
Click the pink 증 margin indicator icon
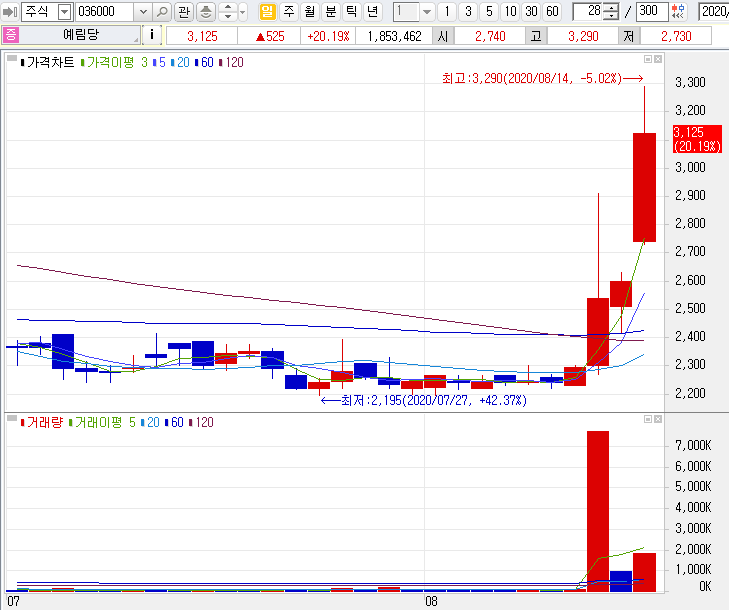[11, 35]
